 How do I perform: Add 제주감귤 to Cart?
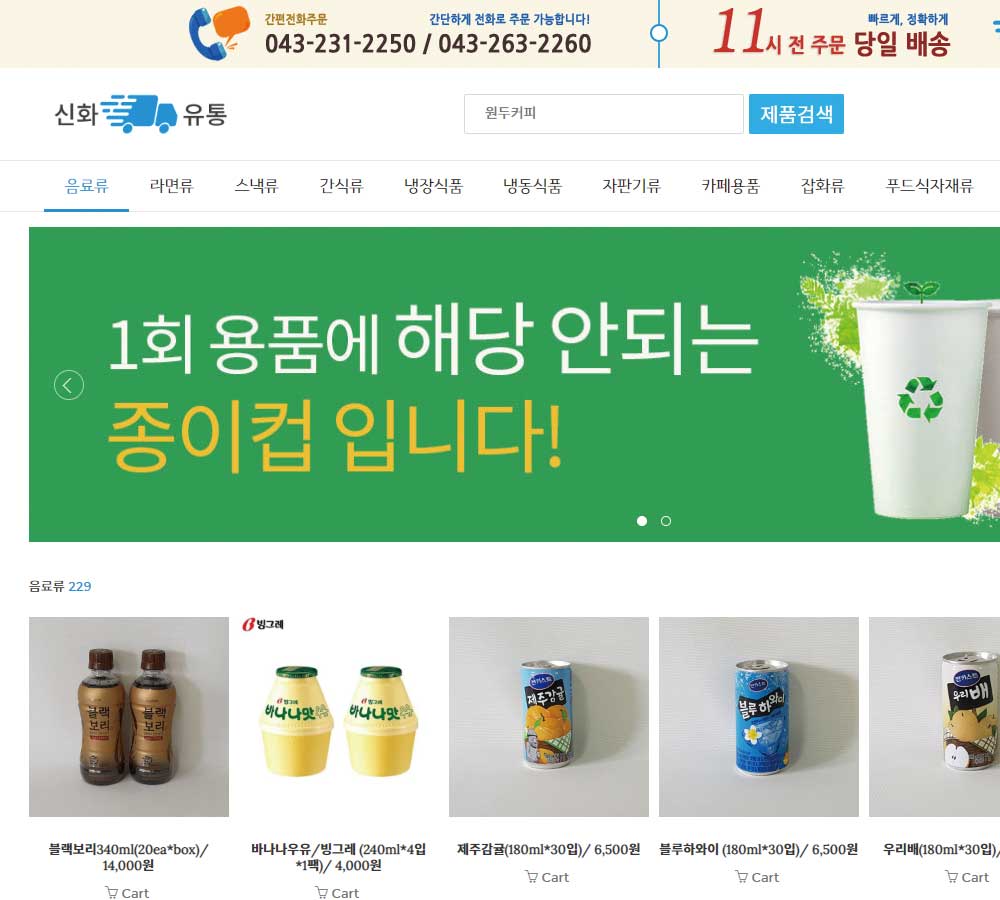[x=547, y=877]
